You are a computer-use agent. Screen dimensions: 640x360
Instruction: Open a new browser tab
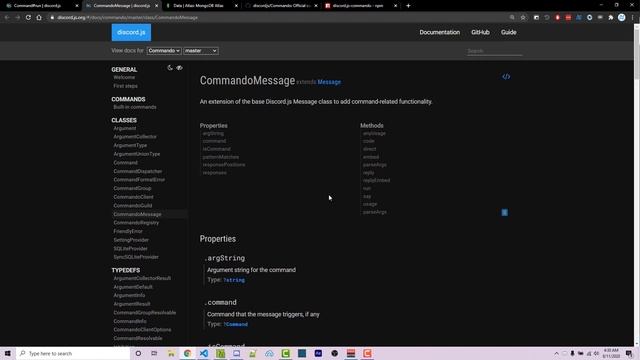pos(408,6)
